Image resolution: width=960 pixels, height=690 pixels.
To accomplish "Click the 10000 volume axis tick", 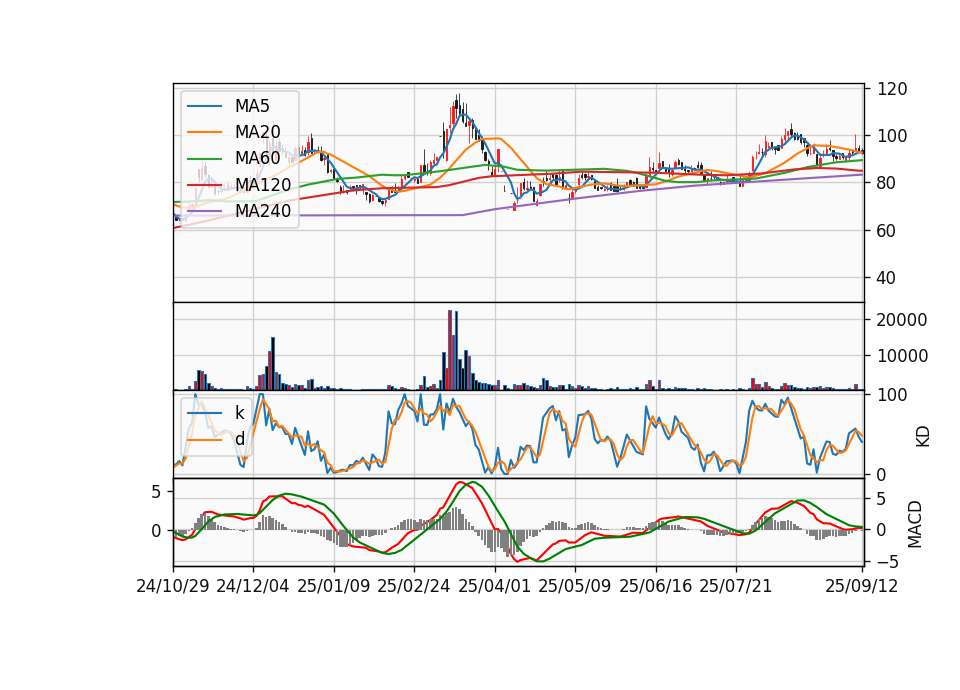I will click(902, 356).
